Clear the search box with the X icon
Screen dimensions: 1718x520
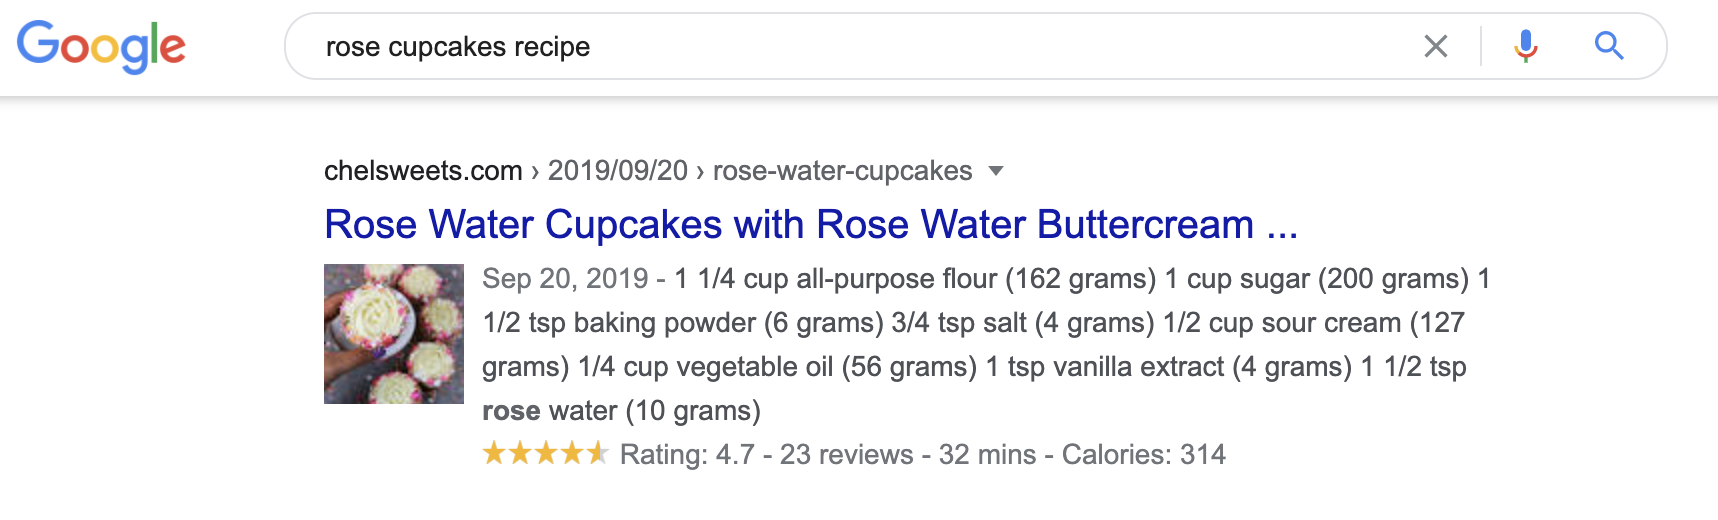click(1435, 46)
